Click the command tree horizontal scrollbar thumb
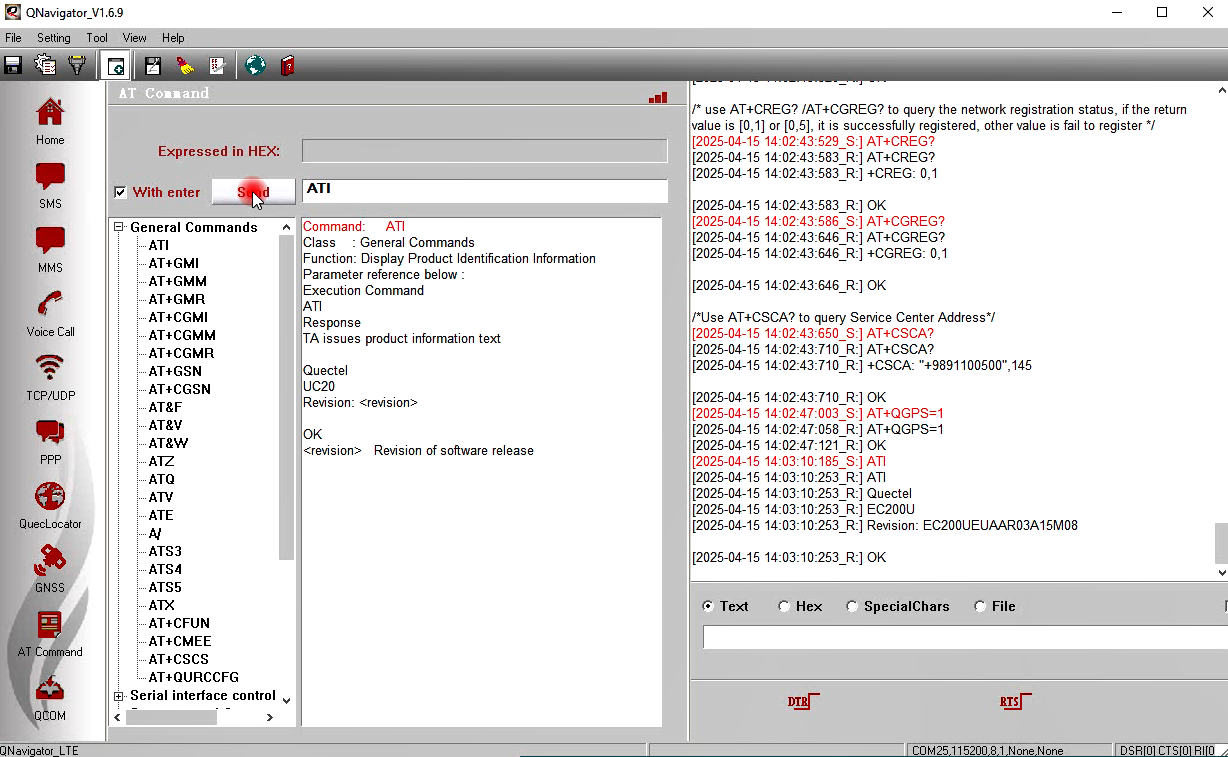The image size is (1228, 757). pos(171,717)
